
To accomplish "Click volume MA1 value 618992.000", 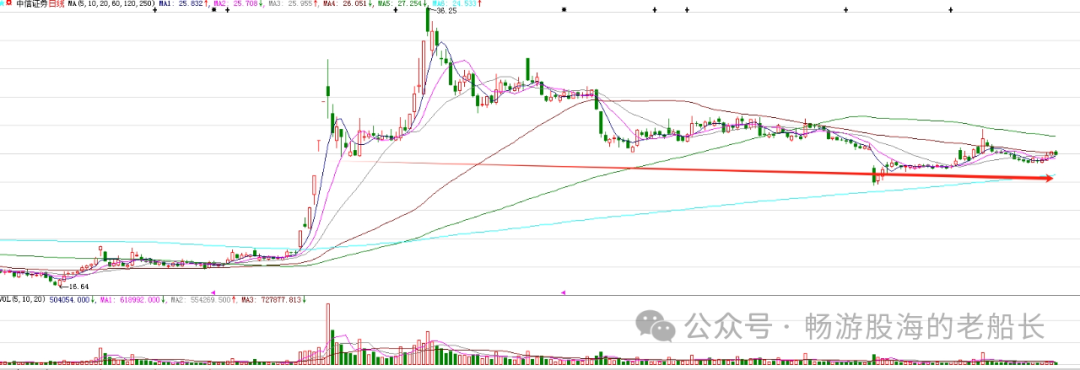I will click(130, 300).
